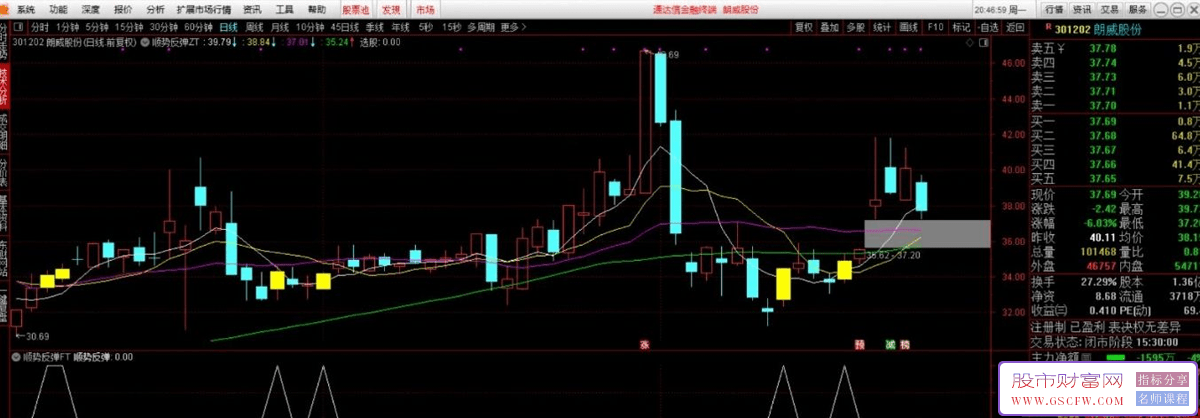Select the 1分钟 period
This screenshot has height=418, width=1200.
pos(68,27)
